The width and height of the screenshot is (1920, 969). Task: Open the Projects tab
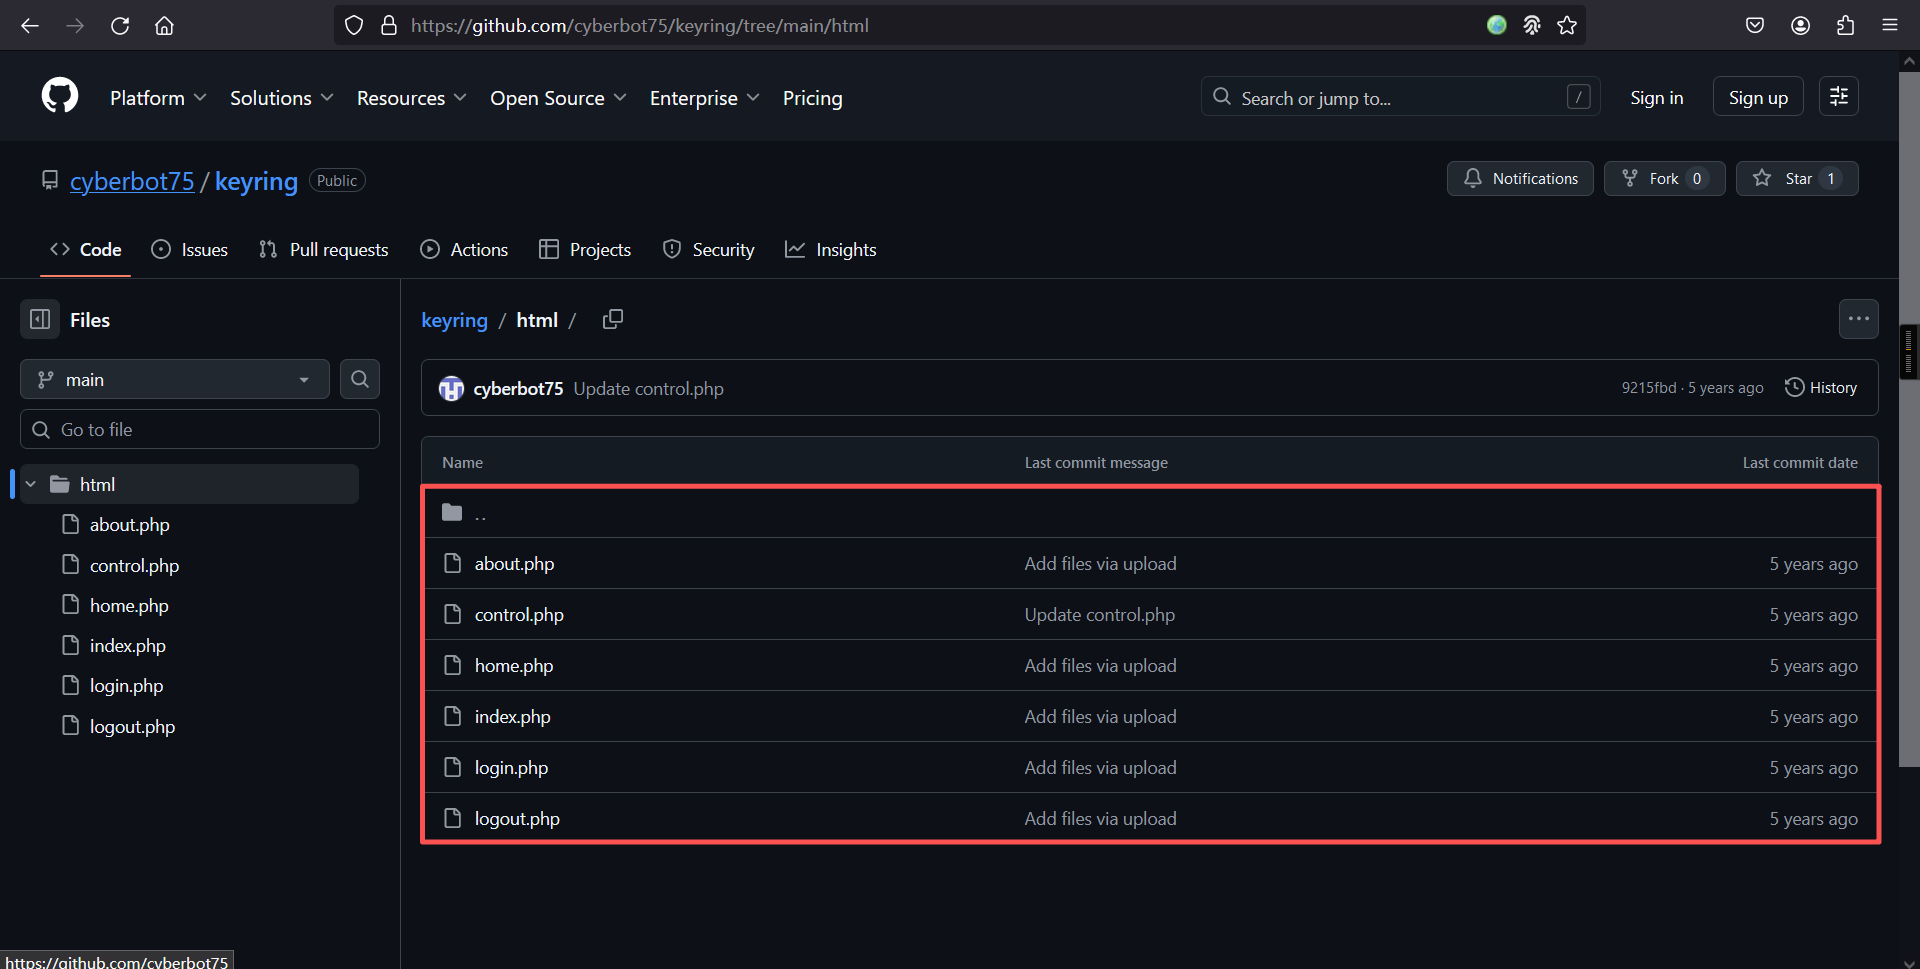tap(585, 250)
